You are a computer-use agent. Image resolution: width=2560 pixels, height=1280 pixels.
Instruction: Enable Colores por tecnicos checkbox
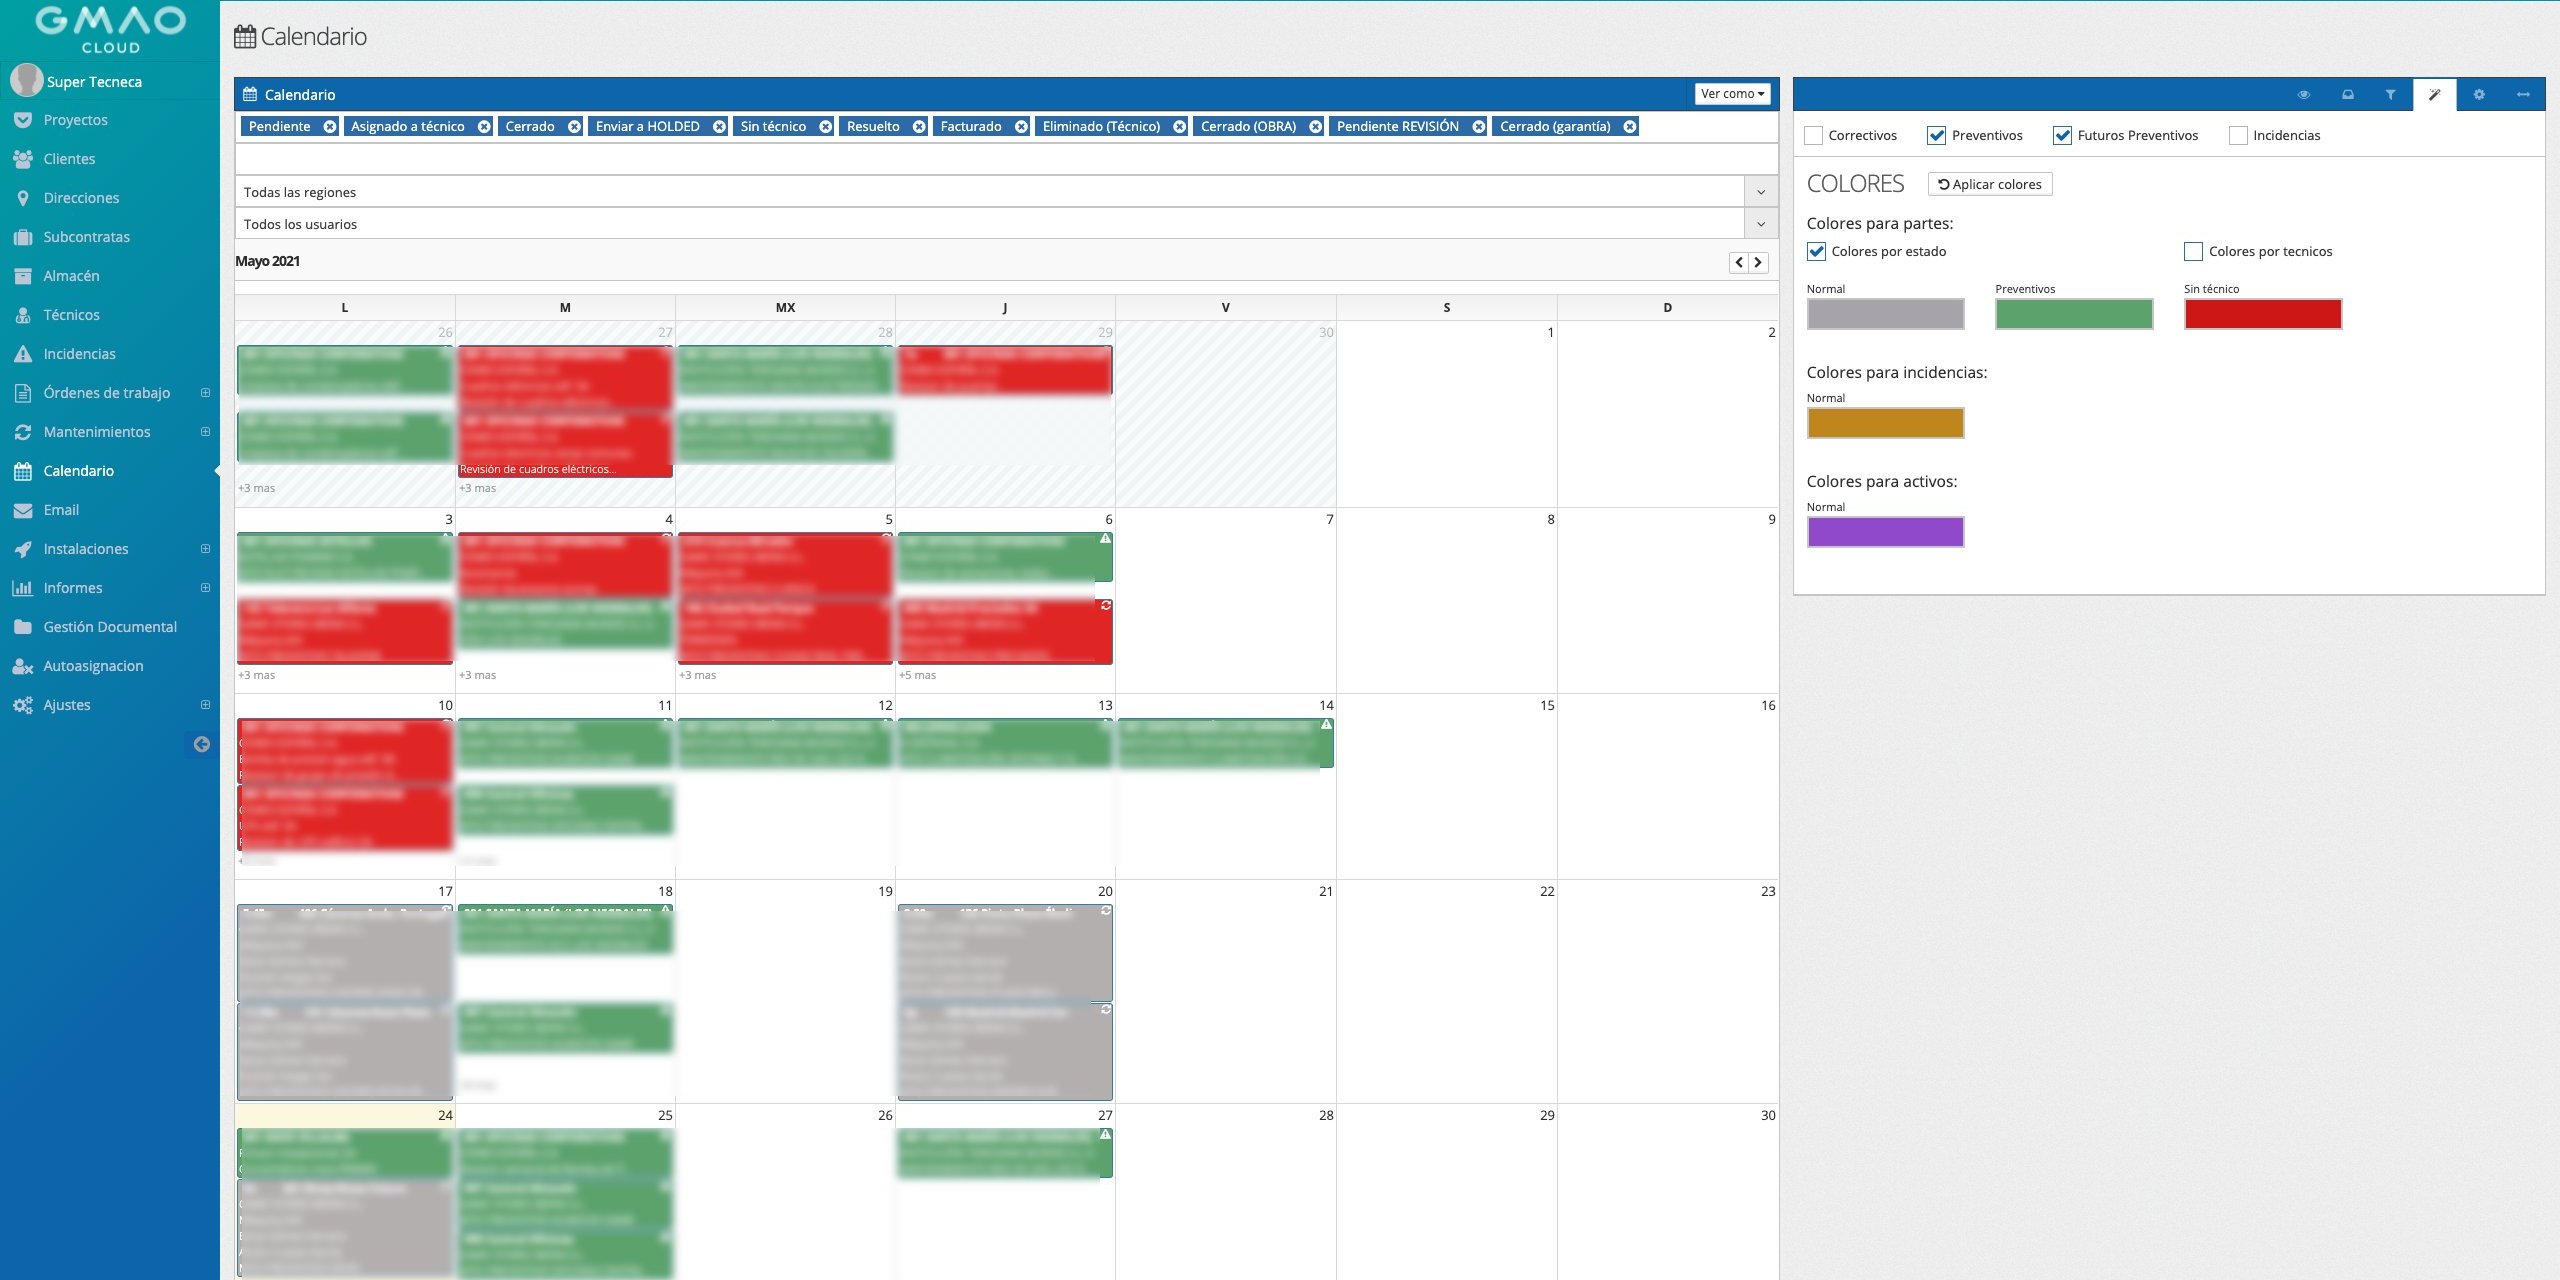pos(2193,252)
